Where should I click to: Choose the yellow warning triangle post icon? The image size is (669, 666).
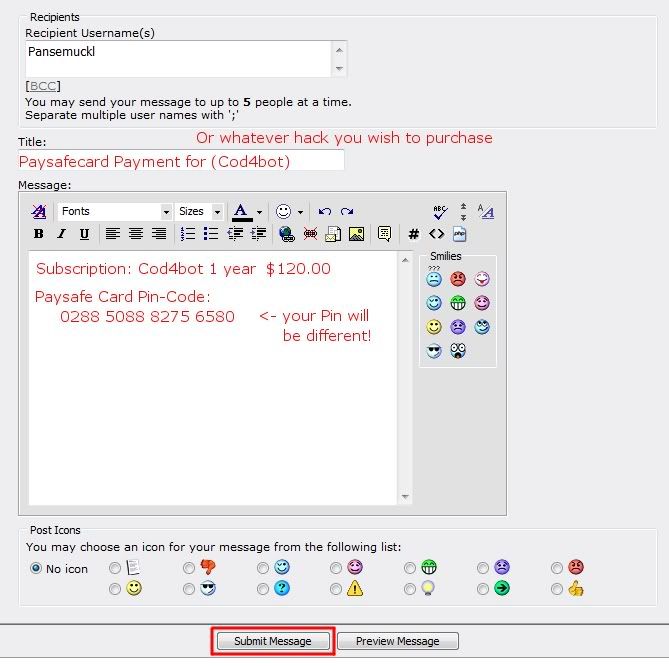coord(336,589)
